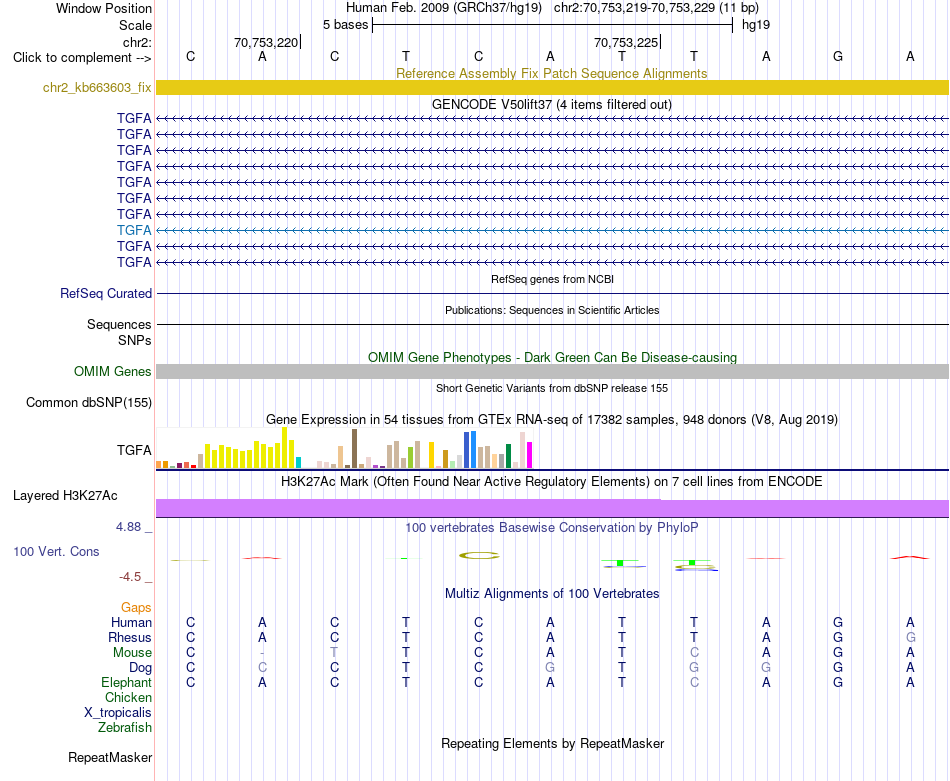Click the chr2: ruler label
Screen dimensions: 950x781
[137, 42]
